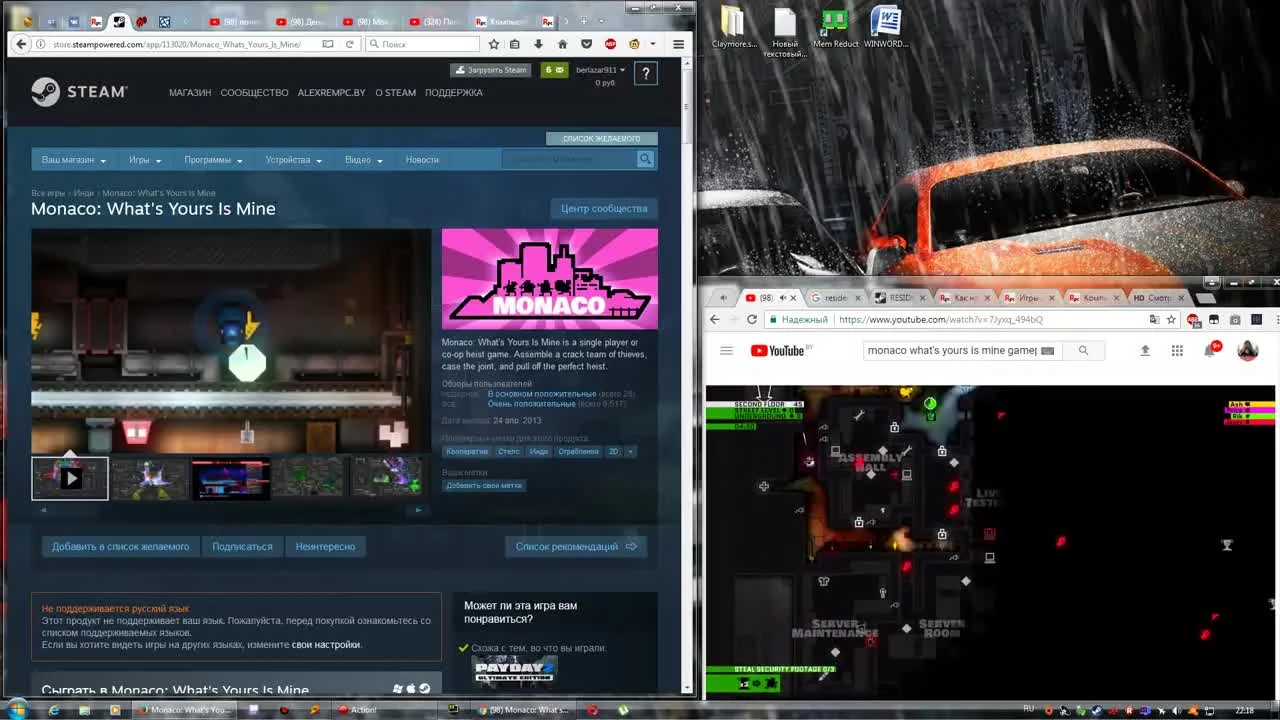The image size is (1280, 720).
Task: Open the Windows Start button
Action: [x=17, y=709]
